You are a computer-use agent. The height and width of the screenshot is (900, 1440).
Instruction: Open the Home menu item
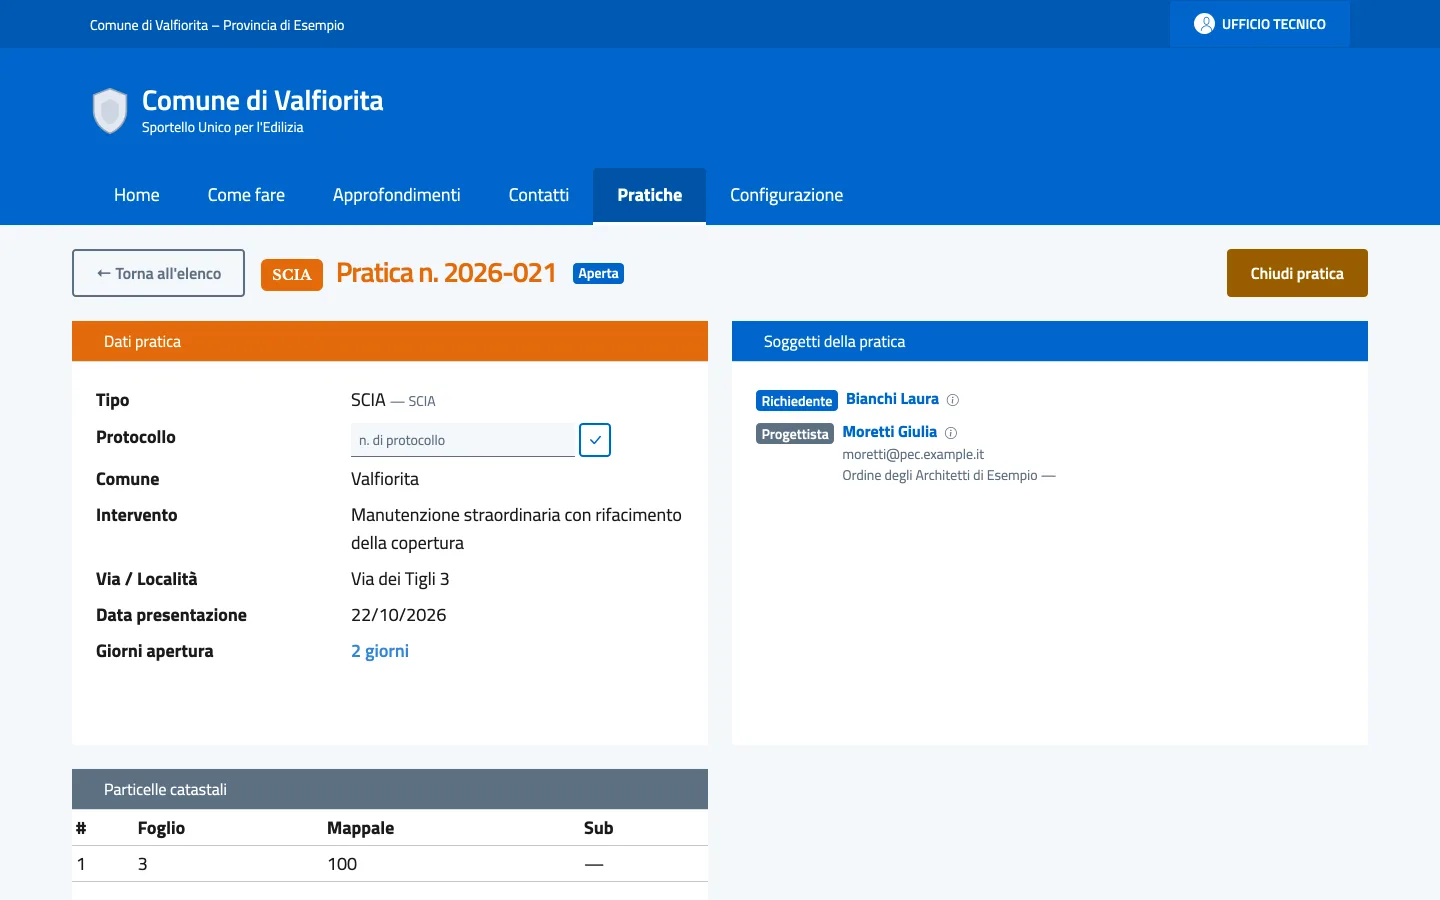tap(137, 195)
